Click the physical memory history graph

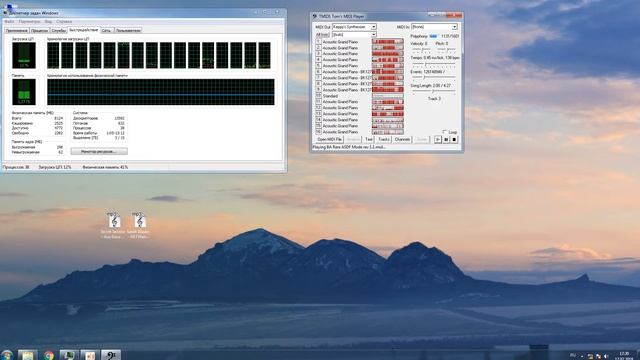[x=160, y=92]
